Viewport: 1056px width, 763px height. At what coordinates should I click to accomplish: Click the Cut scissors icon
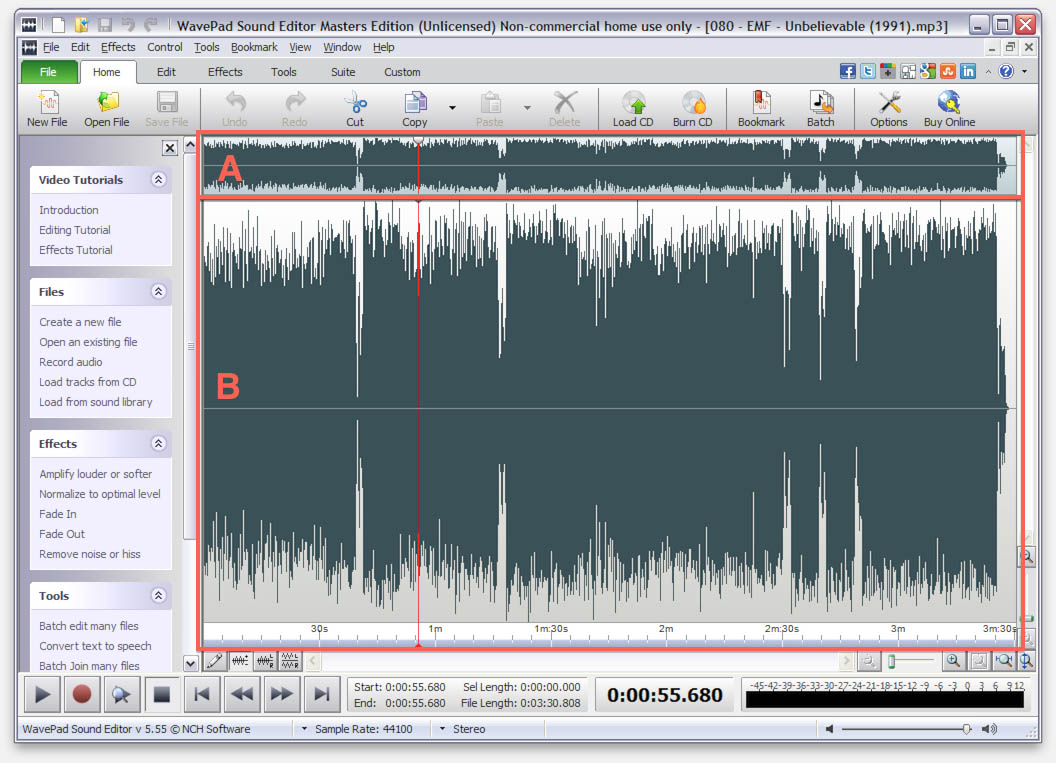[x=355, y=108]
